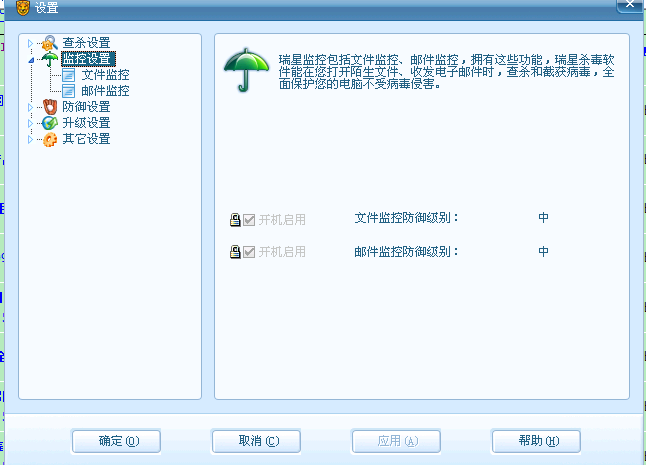
Task: Select 防御设置 in the settings tree
Action: (x=86, y=107)
